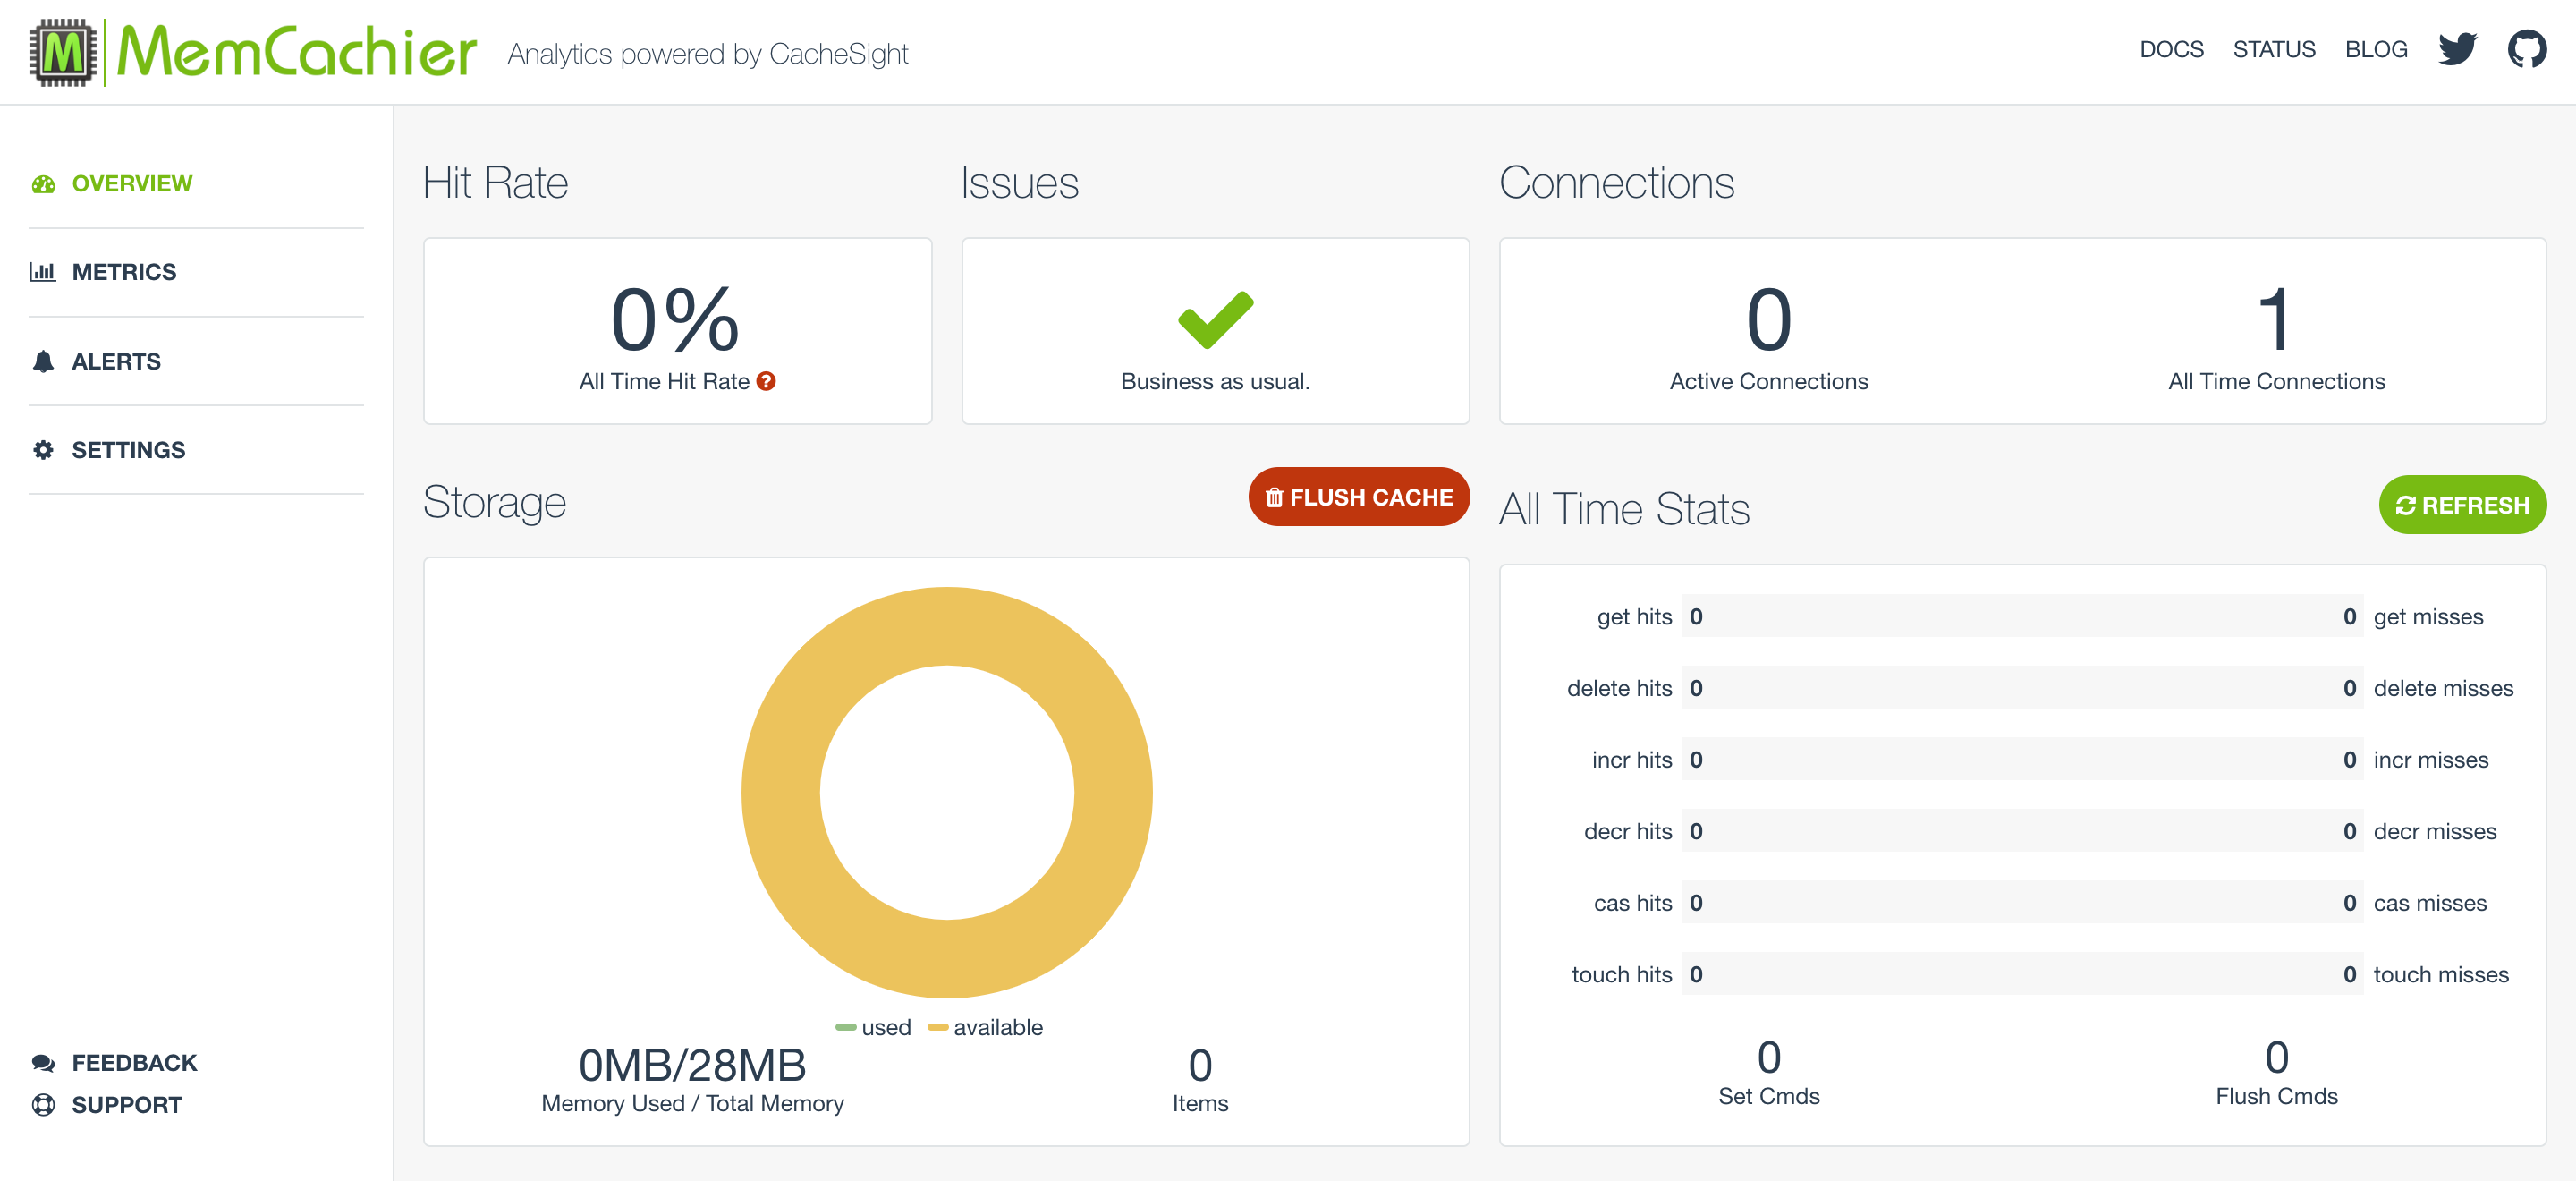Click the refresh arrows icon
The height and width of the screenshot is (1181, 2576).
pos(2405,506)
